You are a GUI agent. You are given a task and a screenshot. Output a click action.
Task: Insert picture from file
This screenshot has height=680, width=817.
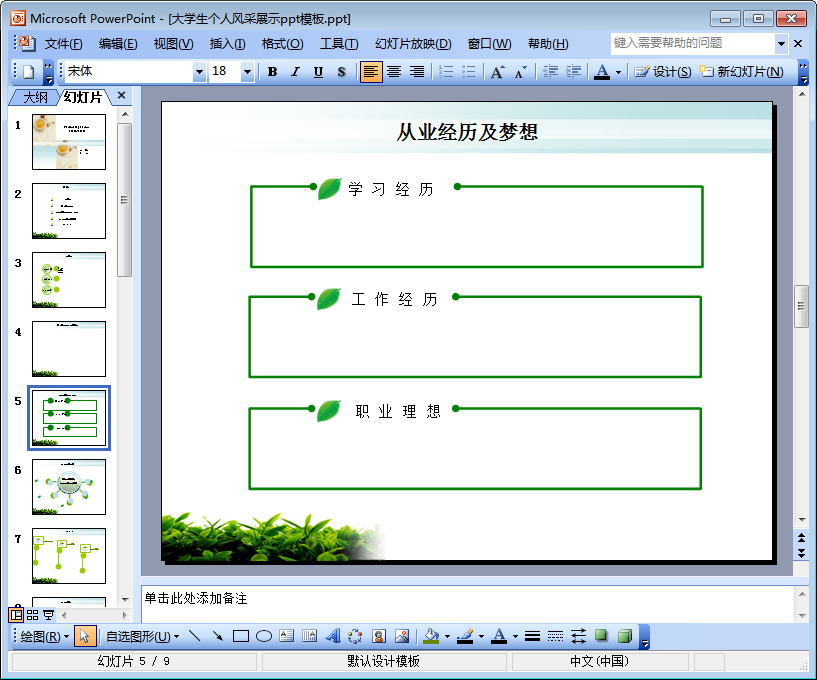[x=402, y=636]
